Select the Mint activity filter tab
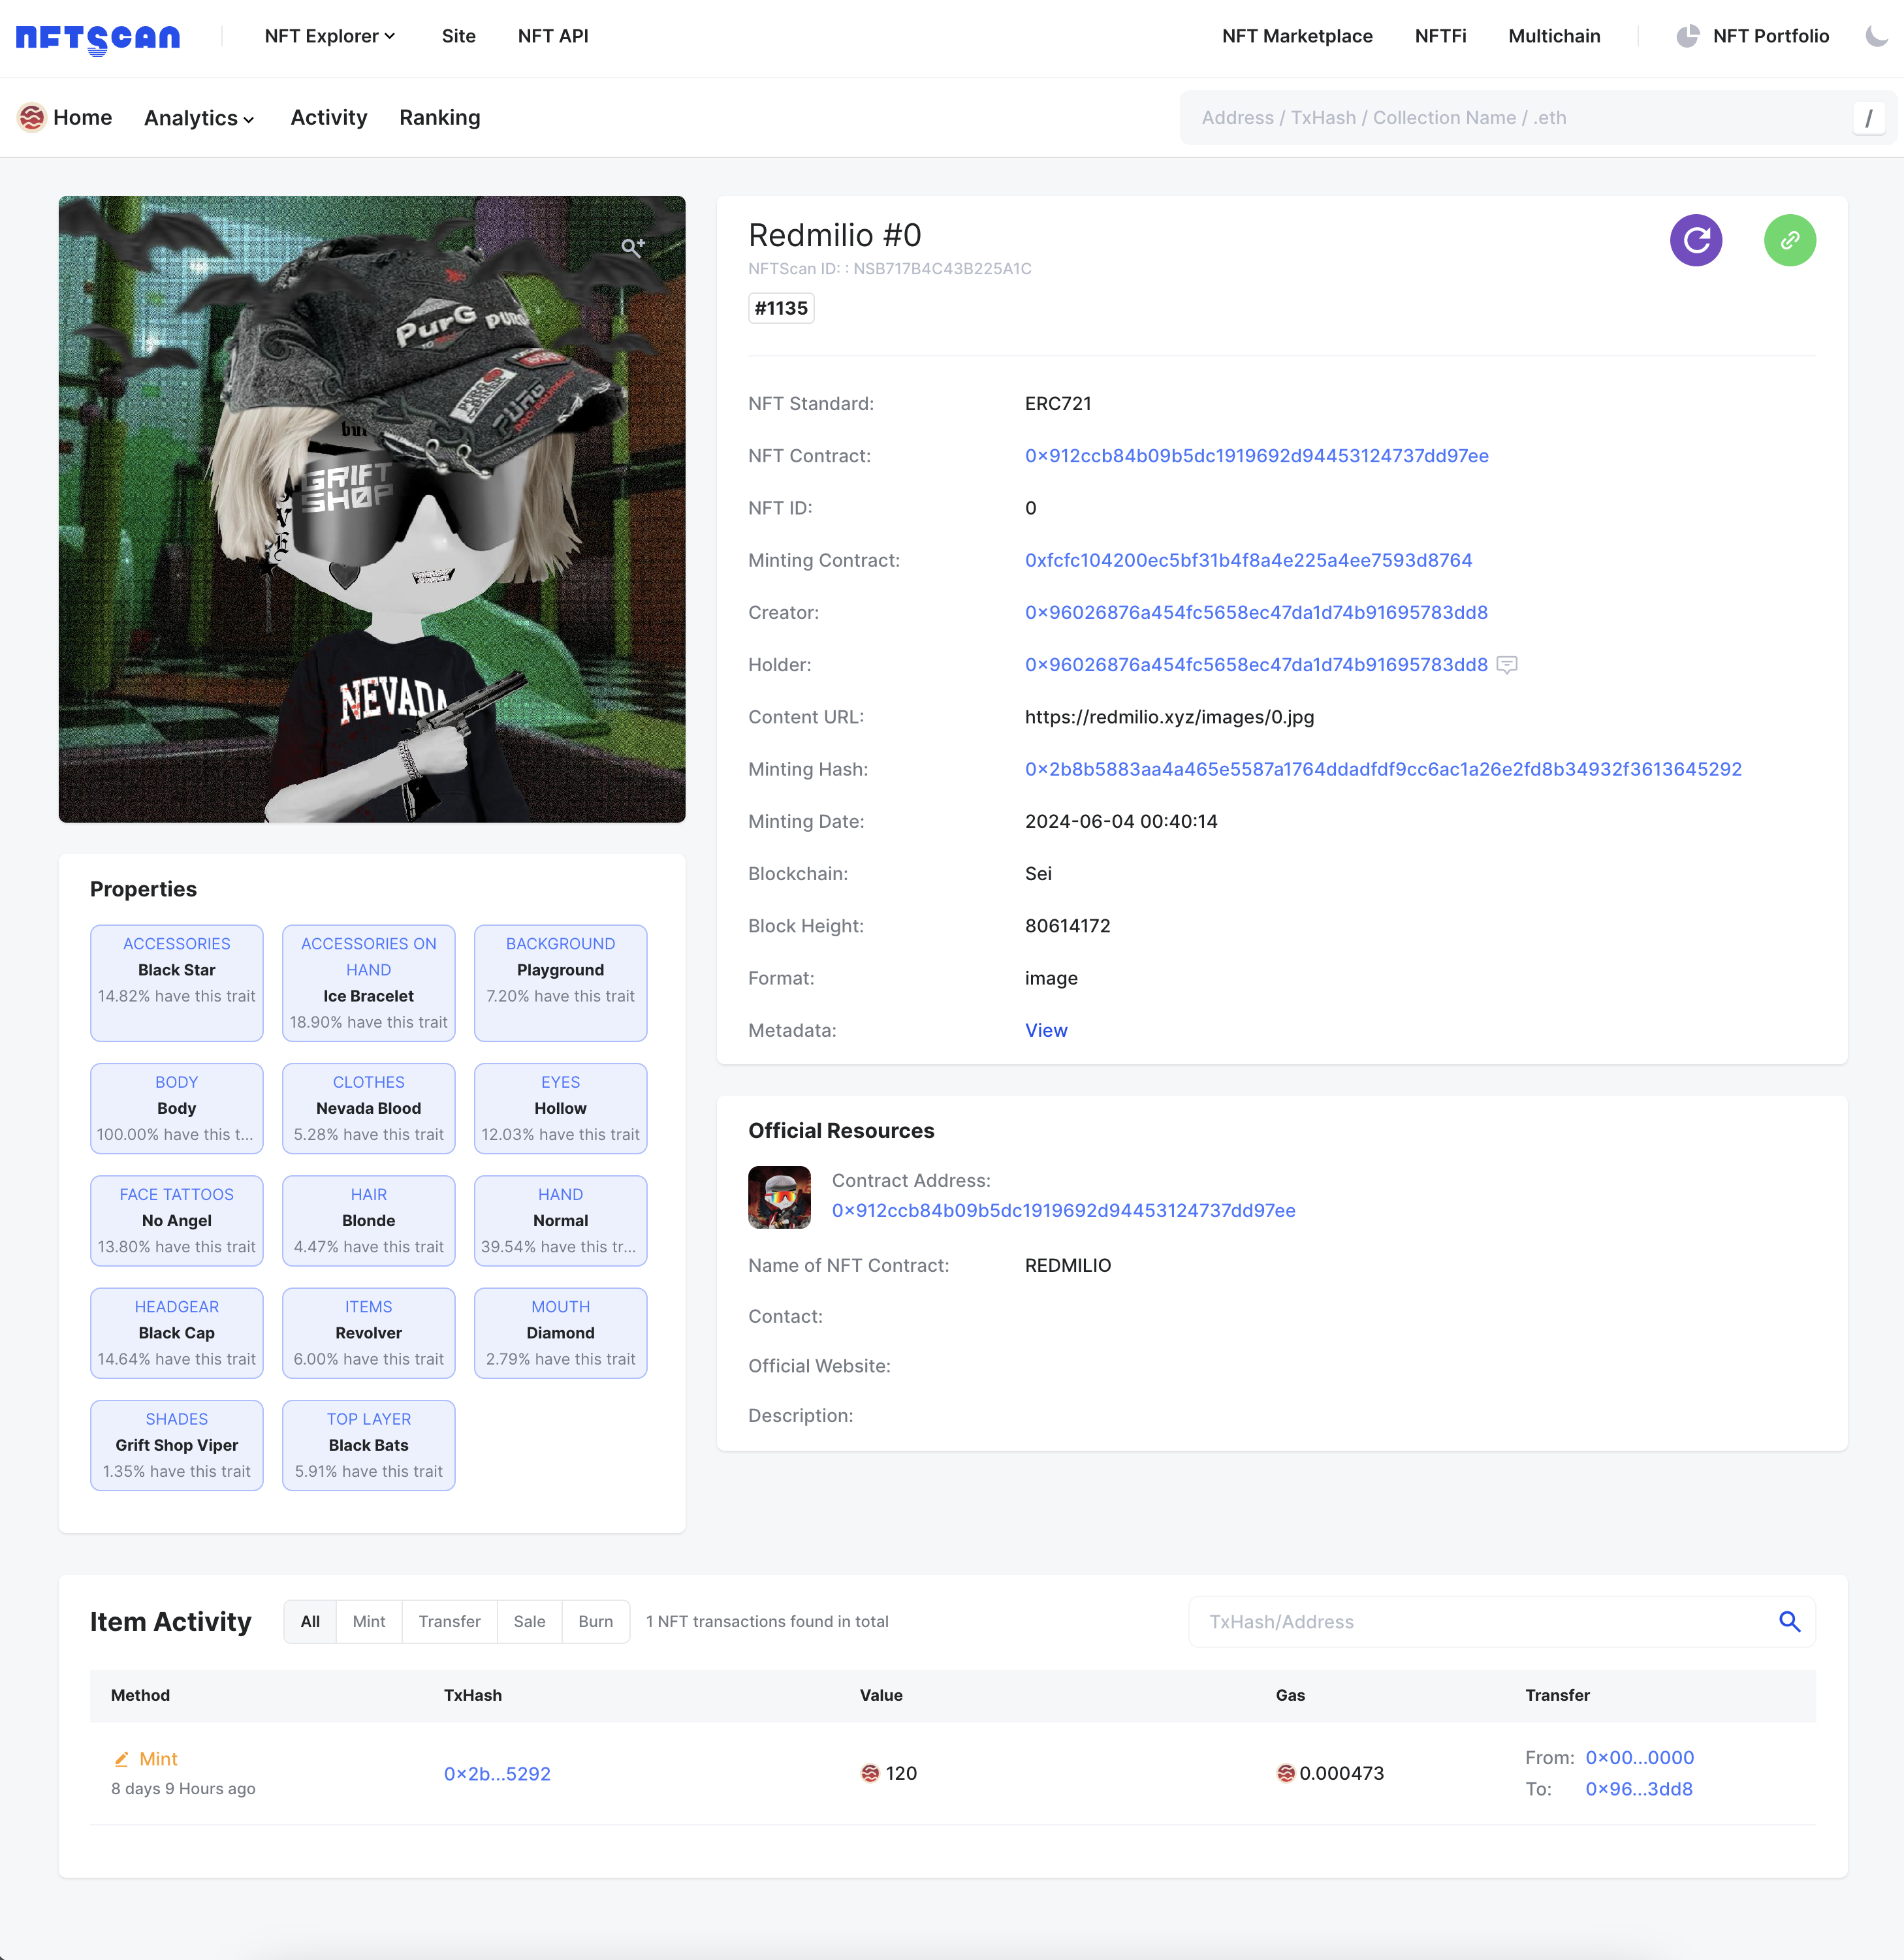1904x1960 pixels. (368, 1621)
